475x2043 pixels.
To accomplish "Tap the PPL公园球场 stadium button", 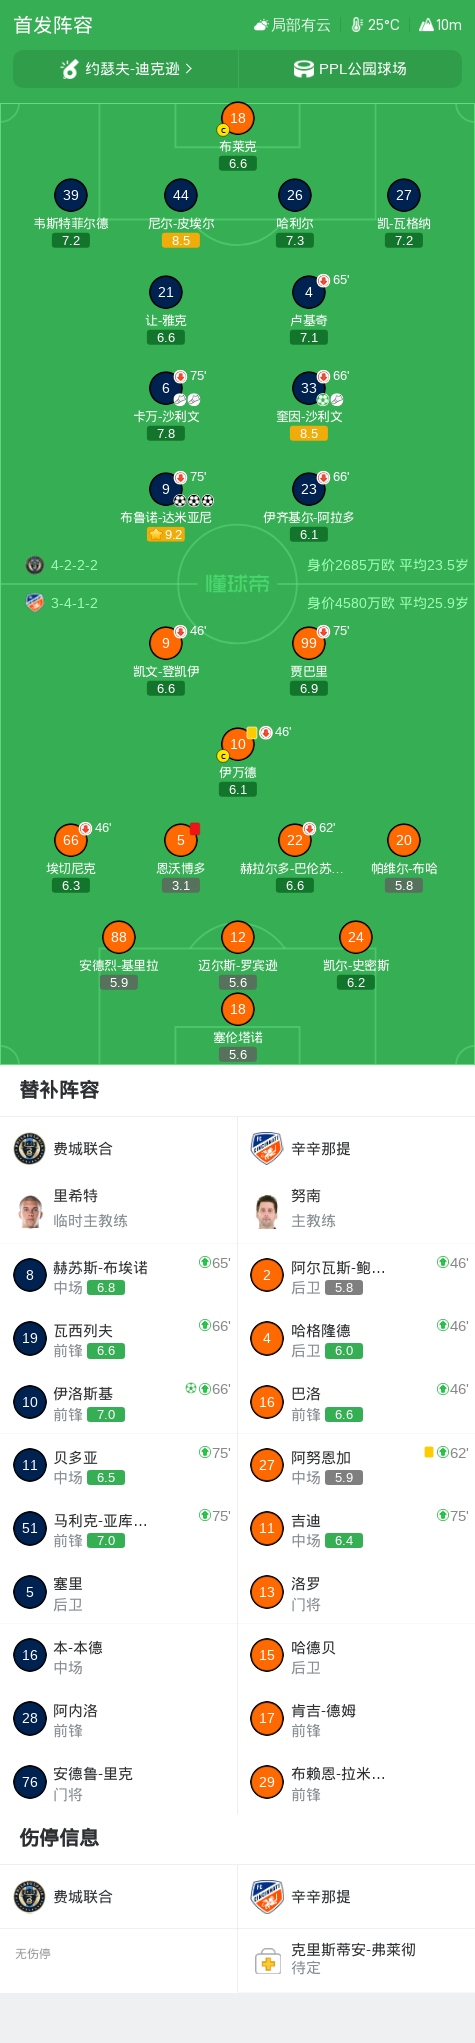I will click(350, 69).
